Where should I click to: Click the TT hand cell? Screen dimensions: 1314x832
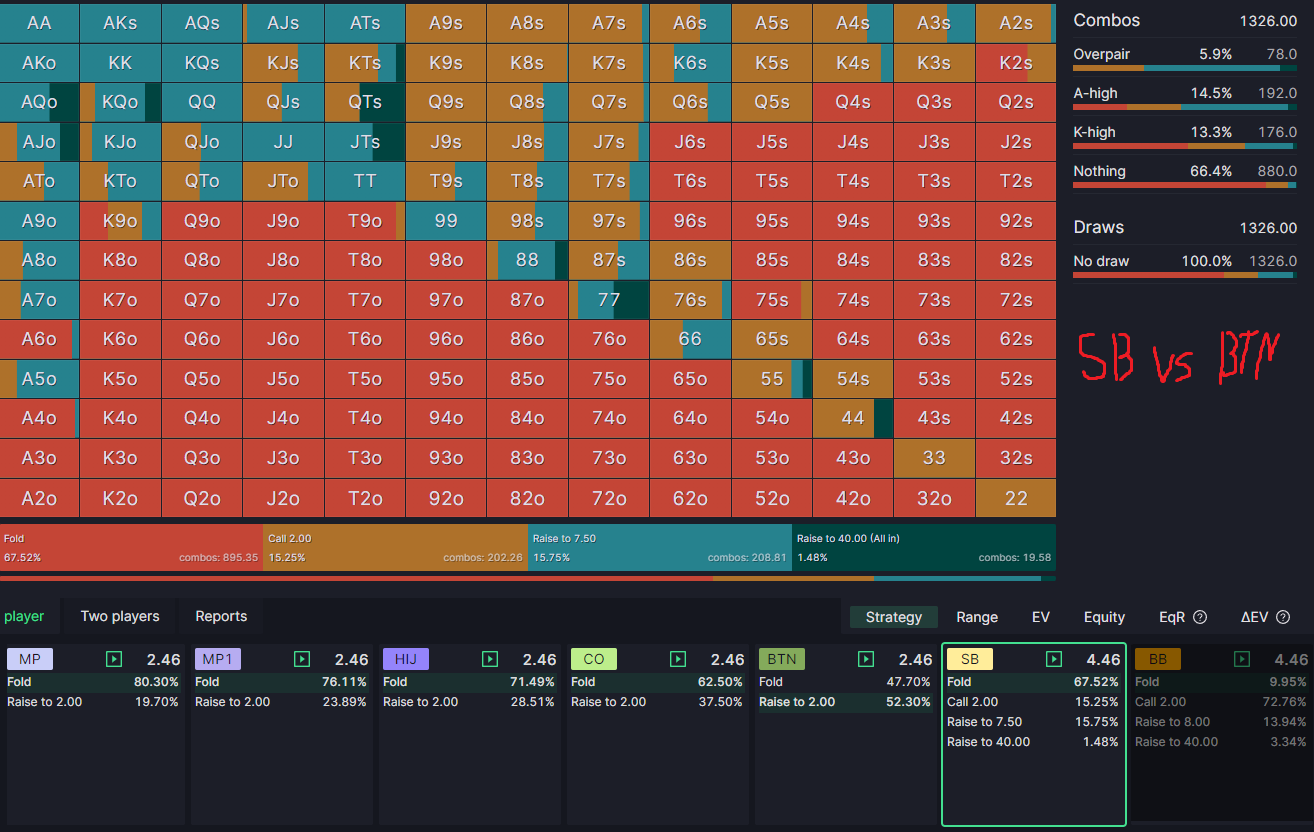(364, 181)
